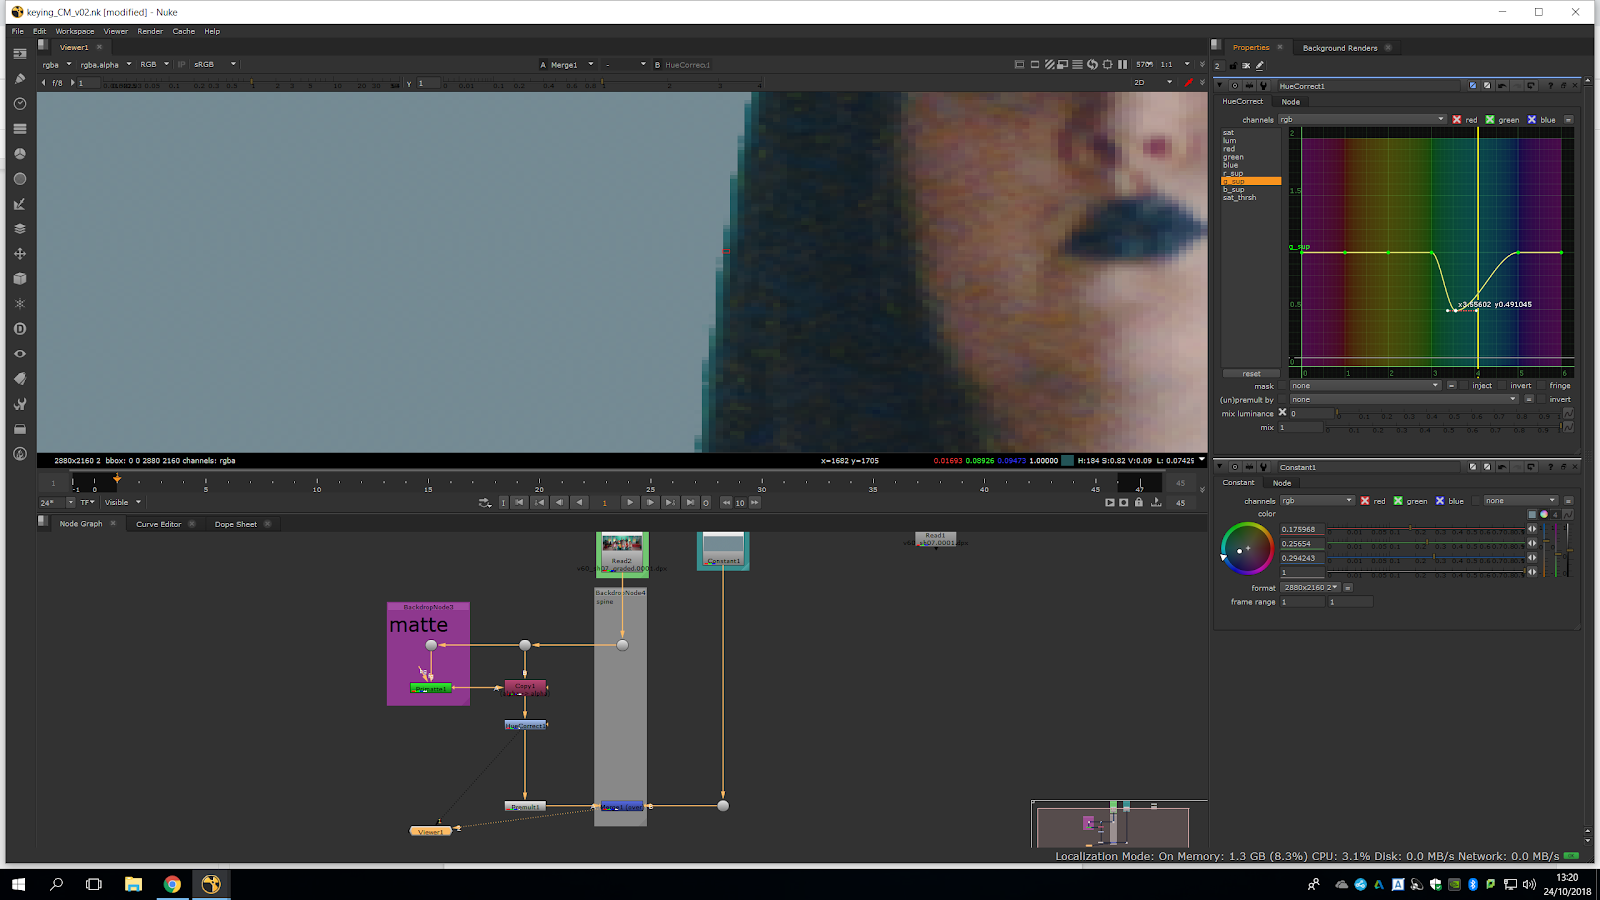Open the Render menu
The height and width of the screenshot is (900, 1600).
click(150, 31)
